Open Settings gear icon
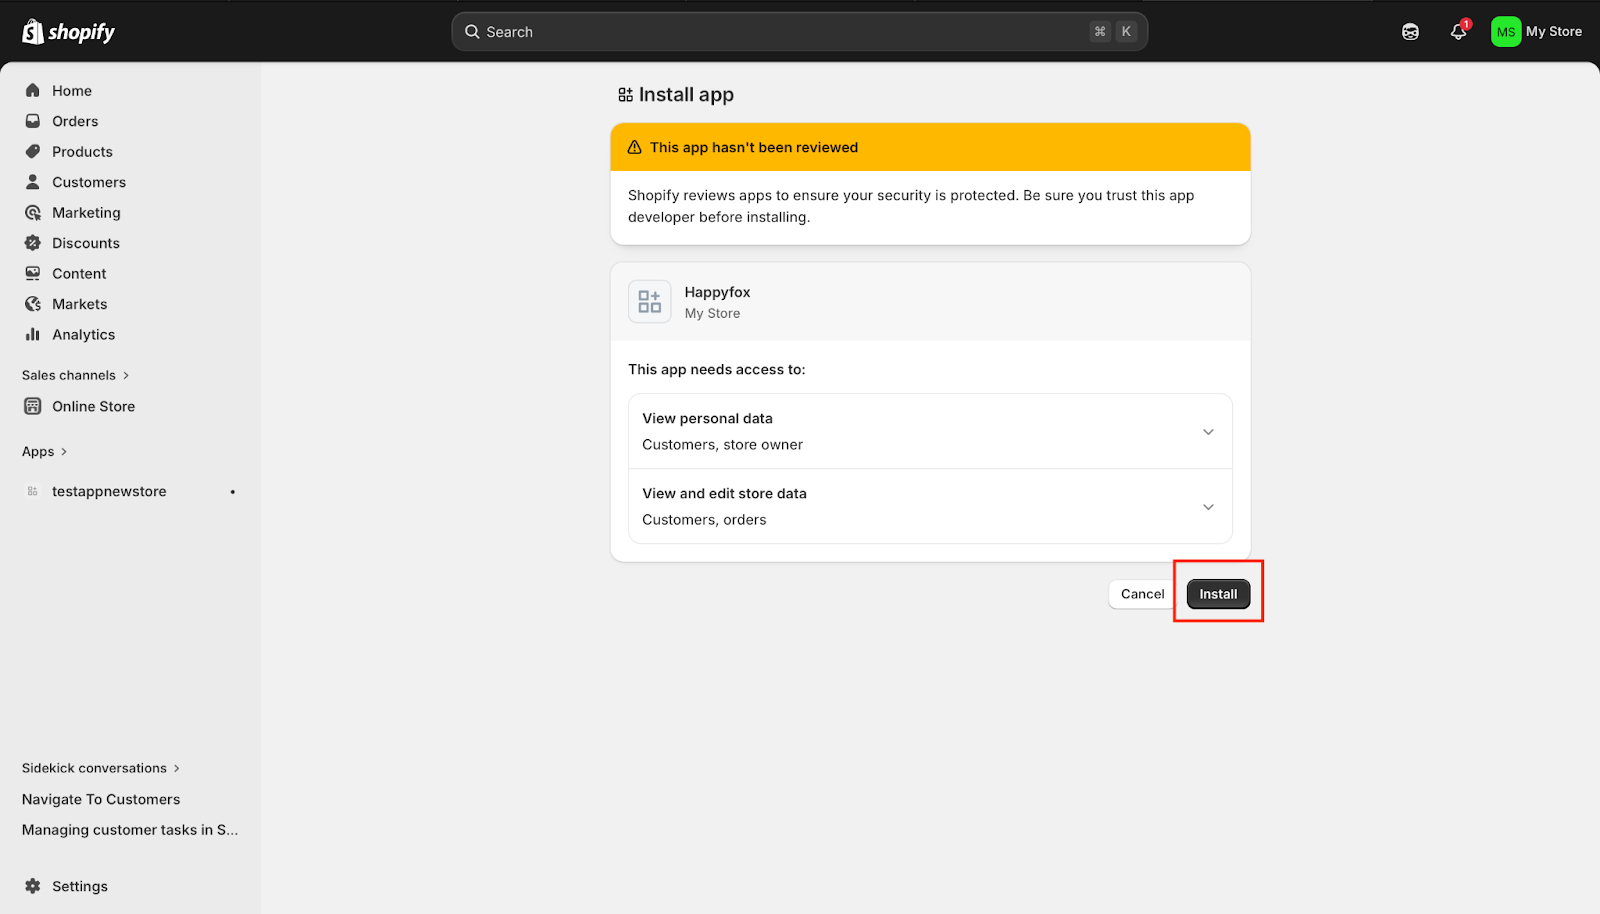Image resolution: width=1600 pixels, height=914 pixels. pyautogui.click(x=33, y=886)
